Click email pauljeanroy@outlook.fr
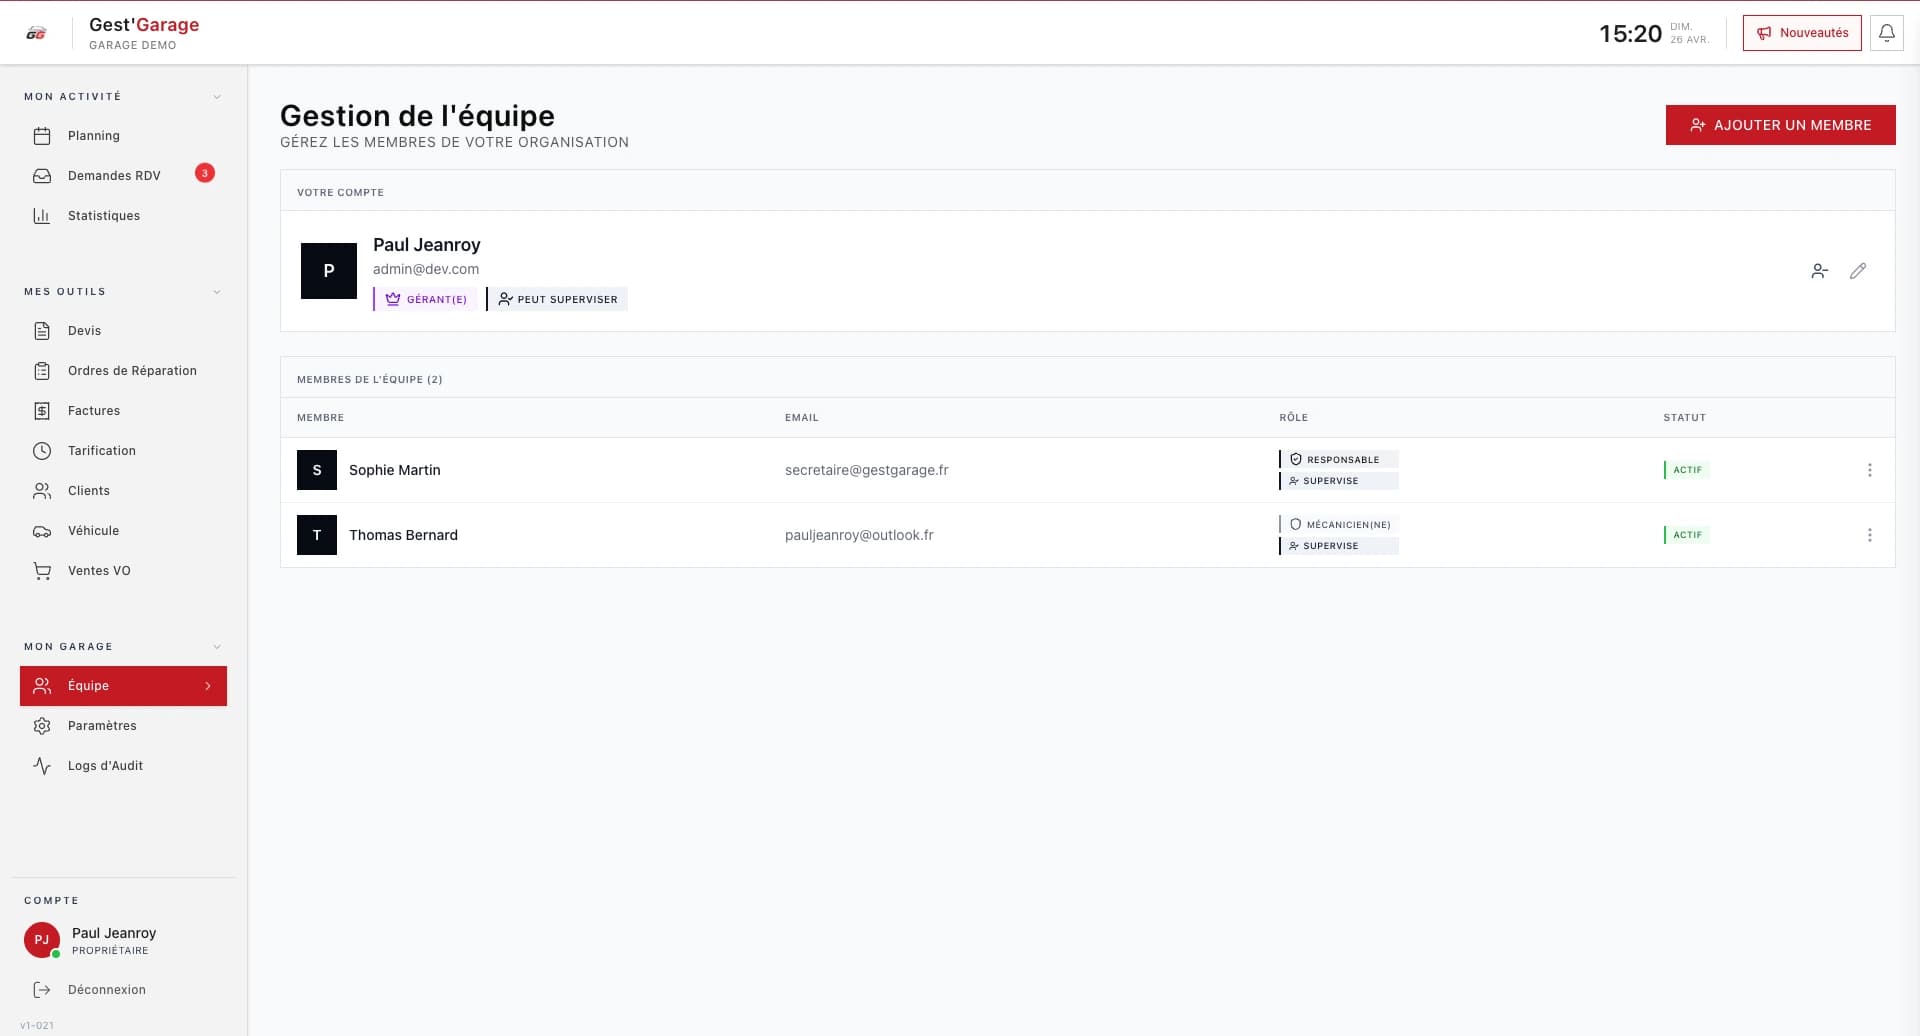 pyautogui.click(x=859, y=535)
